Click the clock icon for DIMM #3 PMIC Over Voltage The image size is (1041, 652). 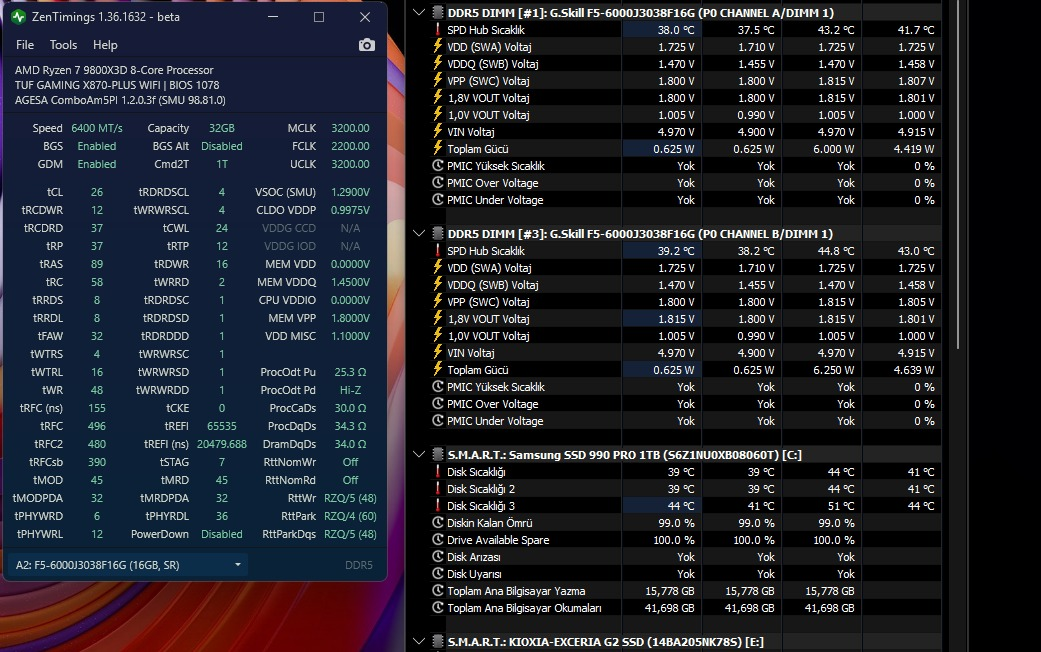(438, 404)
